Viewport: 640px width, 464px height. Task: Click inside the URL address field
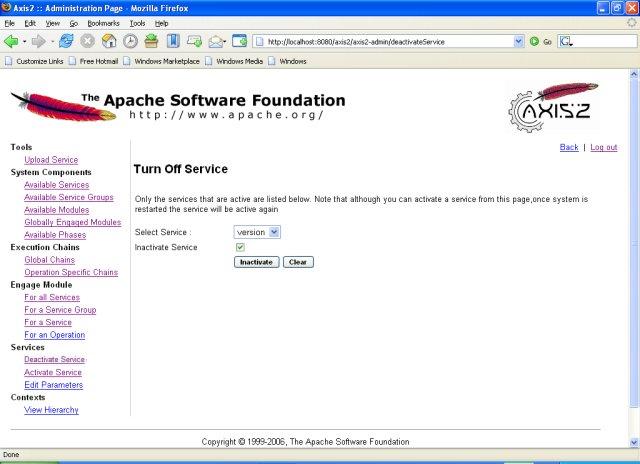tap(385, 41)
